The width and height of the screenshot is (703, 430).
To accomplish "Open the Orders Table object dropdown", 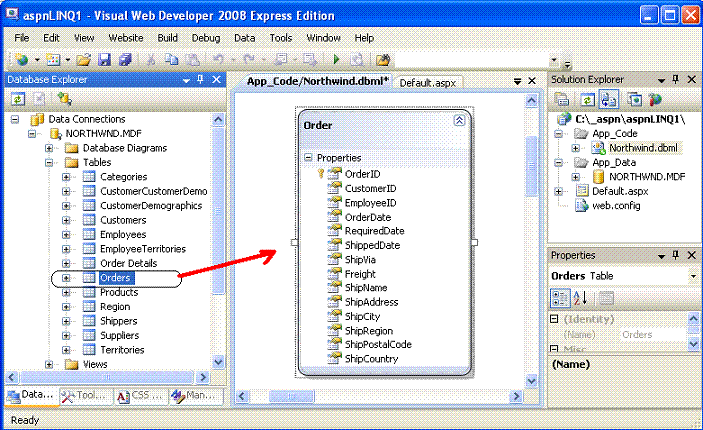I will tap(693, 276).
